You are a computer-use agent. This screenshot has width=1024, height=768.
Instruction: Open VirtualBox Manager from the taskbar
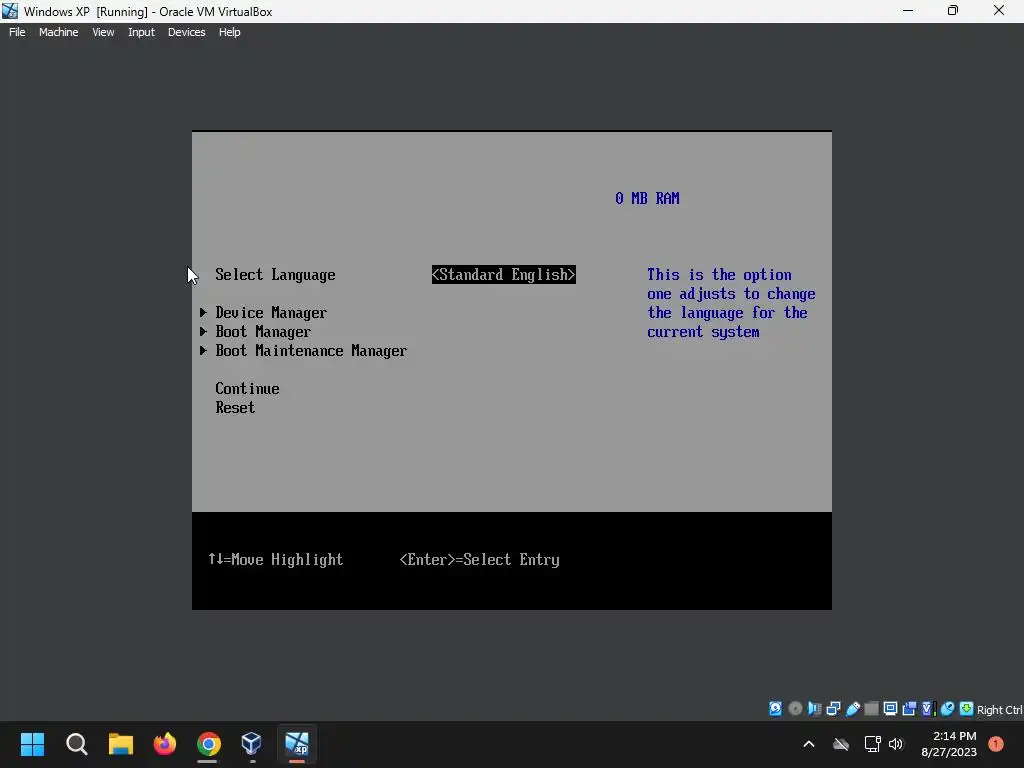point(252,744)
